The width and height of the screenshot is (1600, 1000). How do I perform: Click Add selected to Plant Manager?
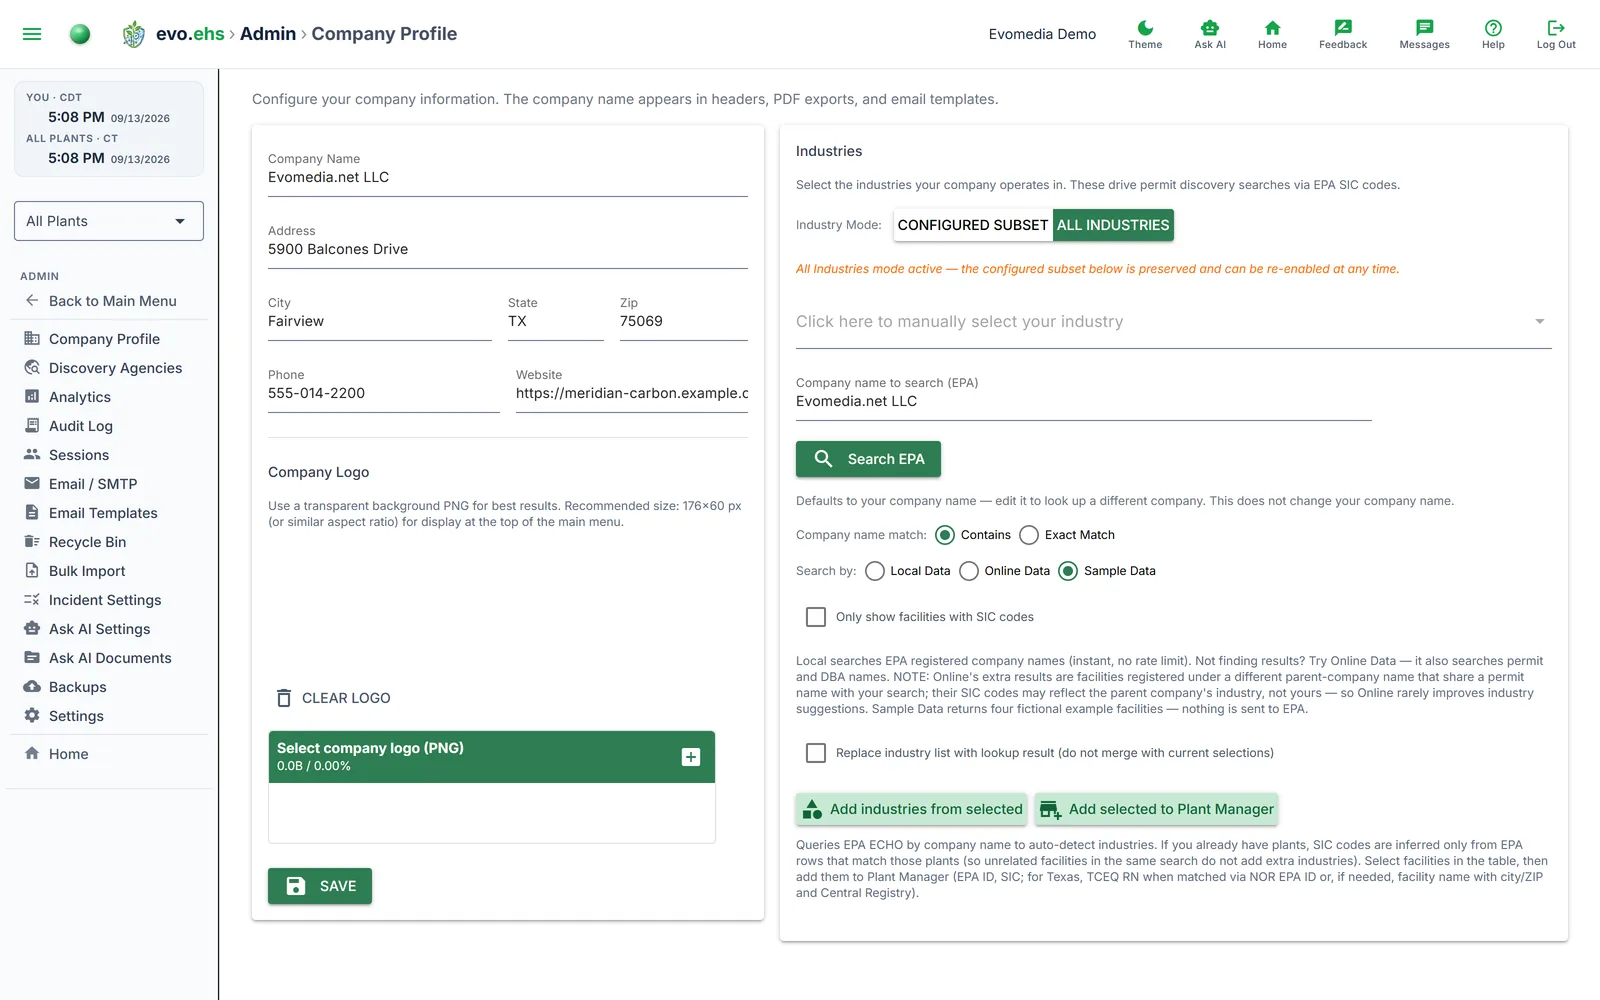(1157, 809)
